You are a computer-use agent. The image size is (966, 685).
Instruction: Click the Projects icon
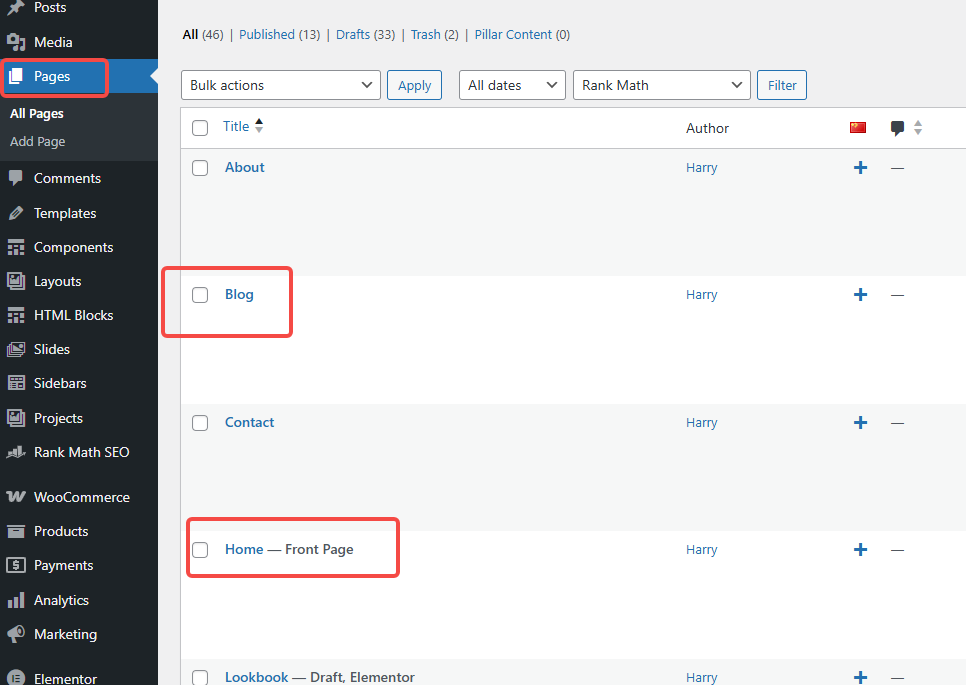16,418
